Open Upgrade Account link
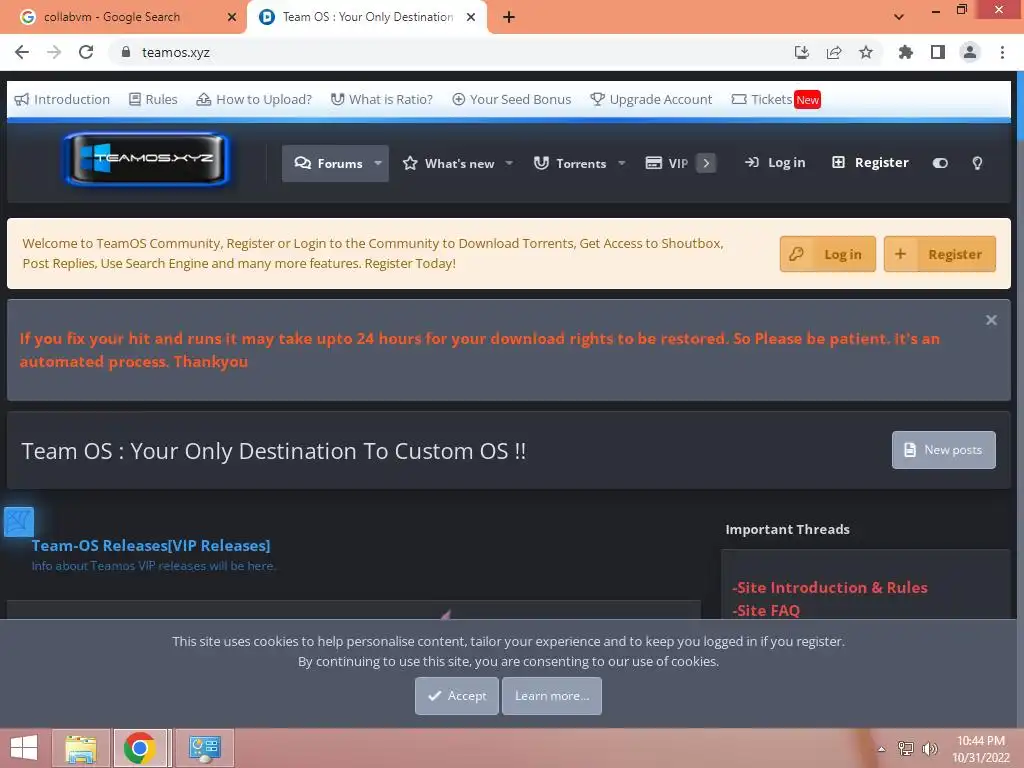The width and height of the screenshot is (1024, 768). click(x=651, y=99)
